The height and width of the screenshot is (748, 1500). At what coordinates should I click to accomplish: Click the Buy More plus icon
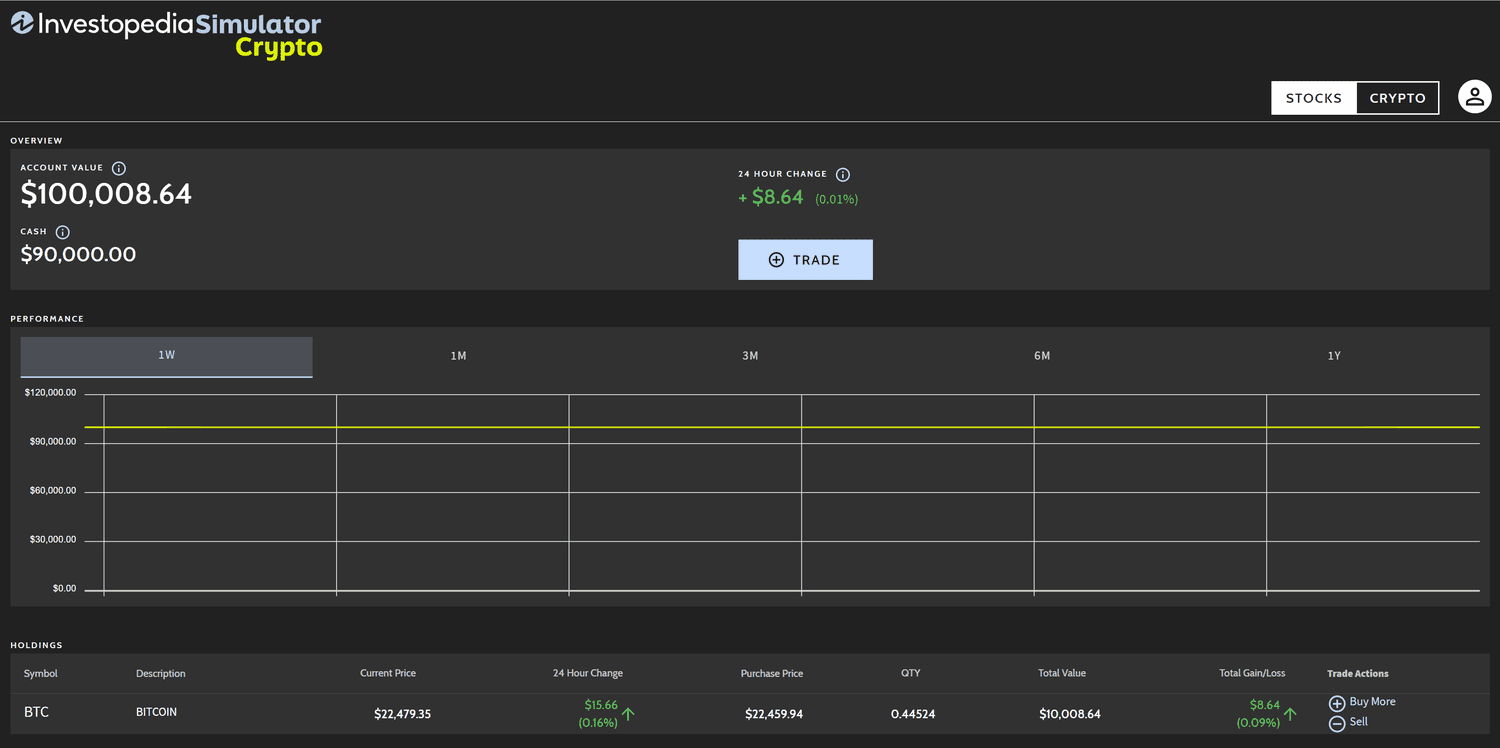point(1337,703)
